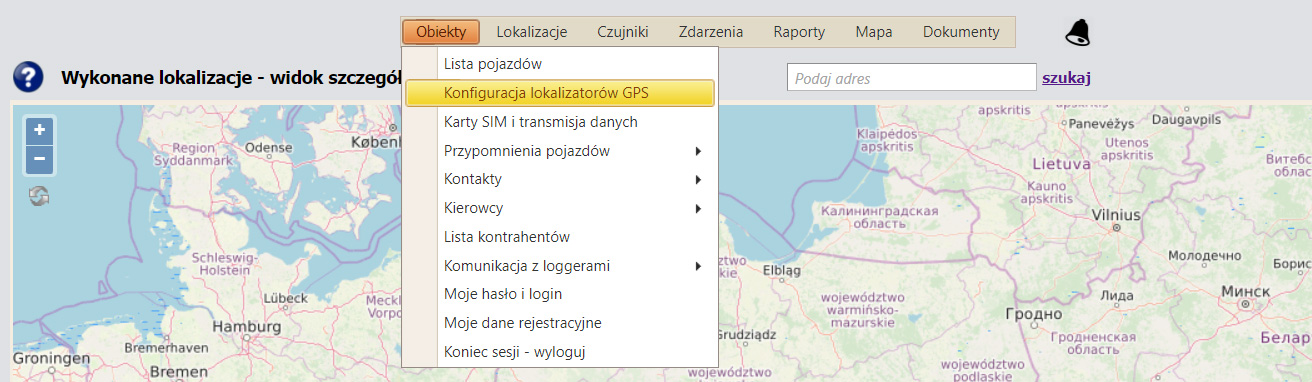Click Bremerhaven label on the map
1312x382 pixels.
168,347
